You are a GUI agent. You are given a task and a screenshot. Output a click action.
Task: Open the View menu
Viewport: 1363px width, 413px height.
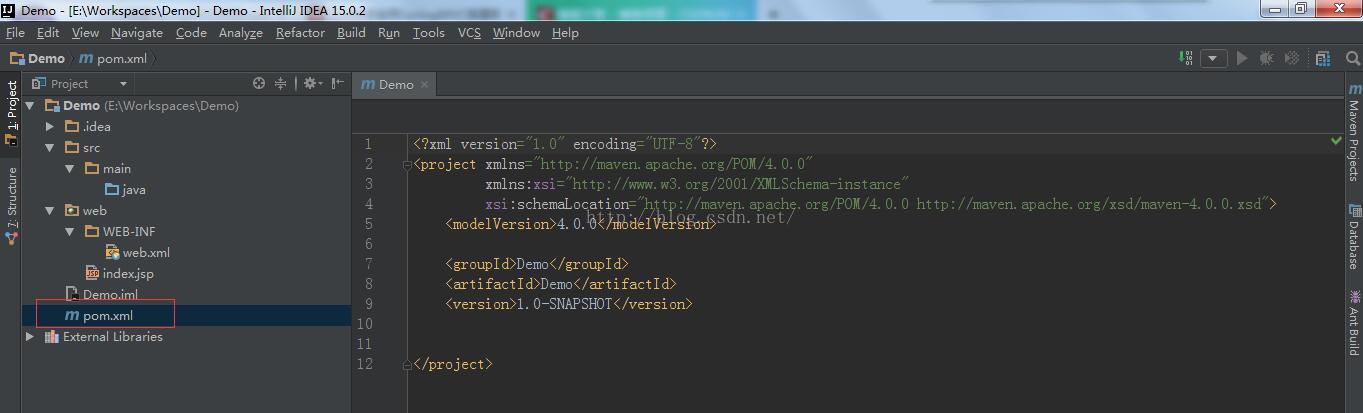[85, 32]
